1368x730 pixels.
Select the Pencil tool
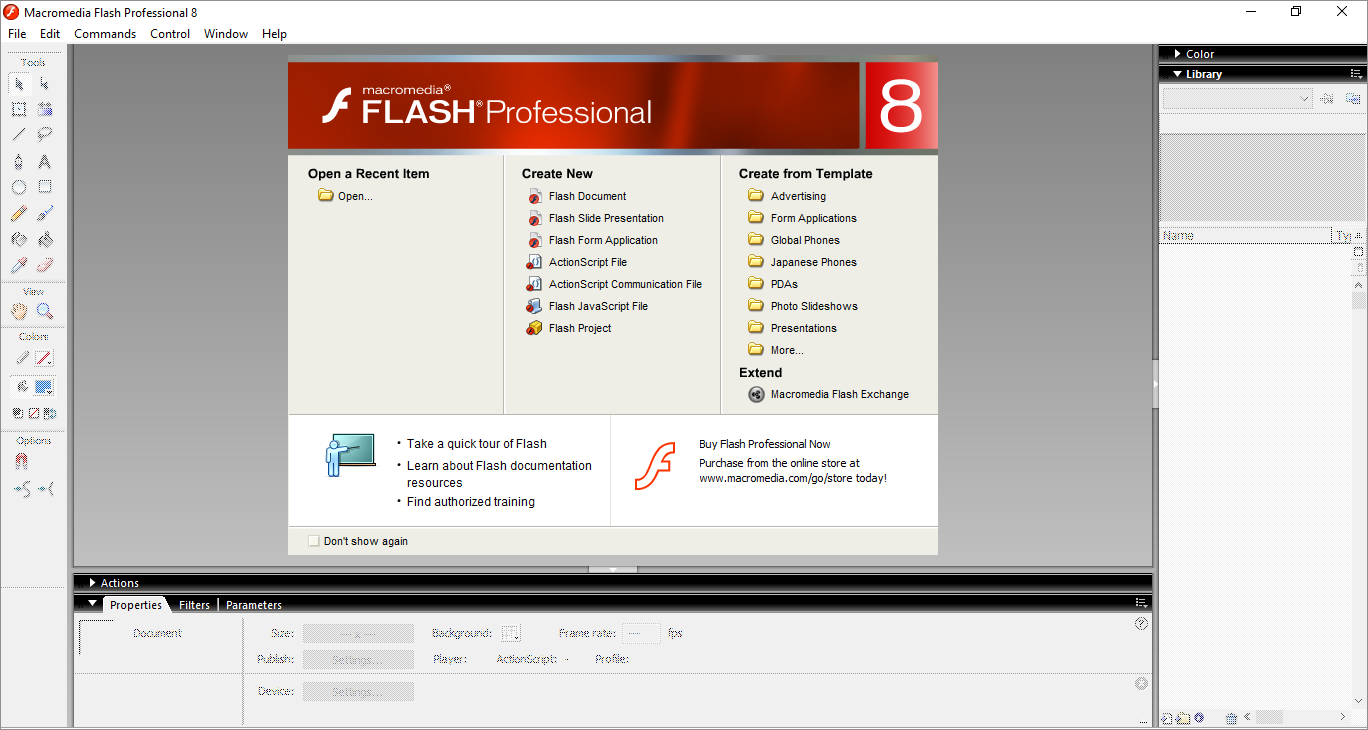click(x=19, y=213)
